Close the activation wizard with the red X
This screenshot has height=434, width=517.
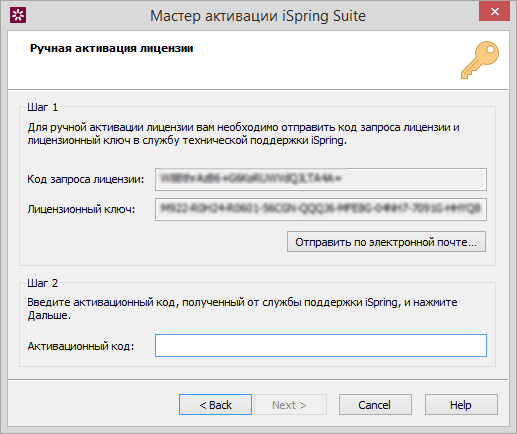click(x=494, y=11)
